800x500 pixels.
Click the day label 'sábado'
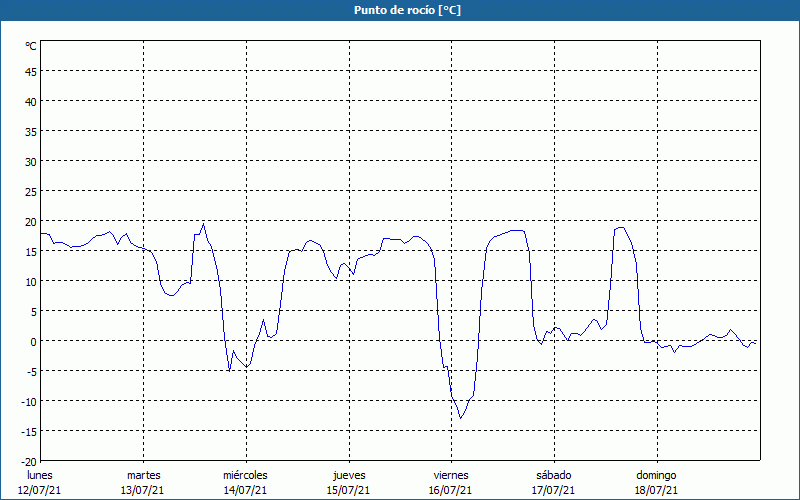(554, 476)
